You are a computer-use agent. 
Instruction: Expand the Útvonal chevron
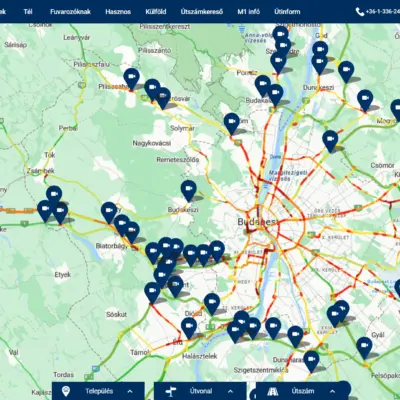pos(230,391)
